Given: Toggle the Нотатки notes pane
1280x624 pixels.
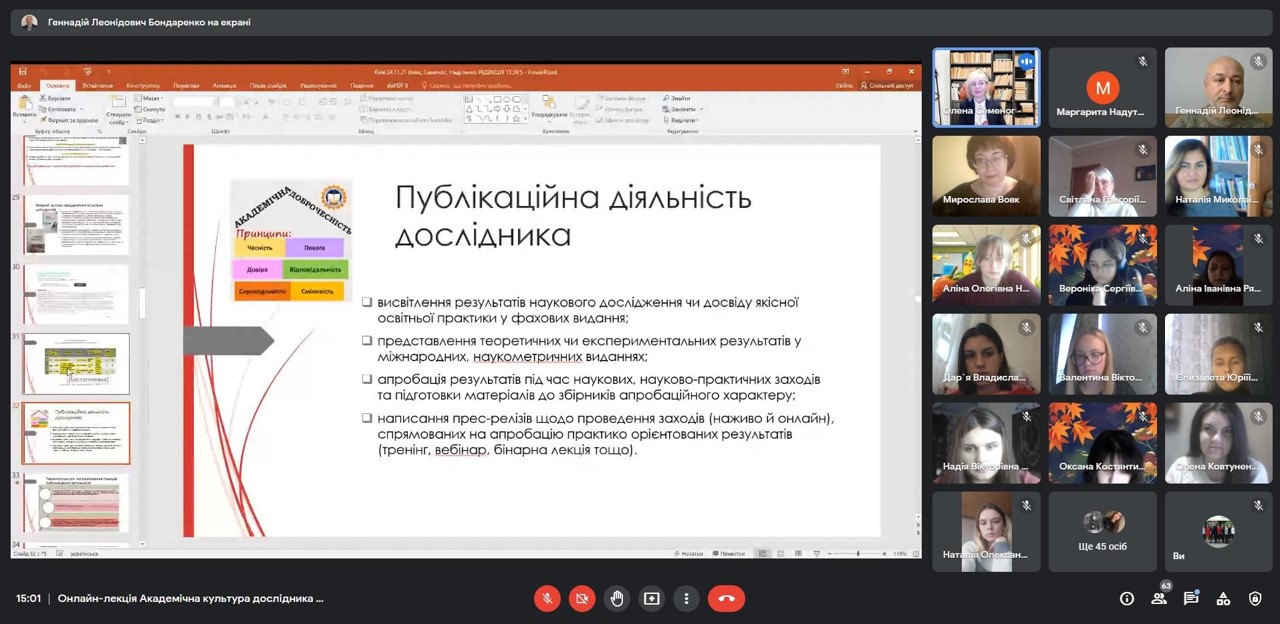Looking at the screenshot, I should pyautogui.click(x=689, y=554).
